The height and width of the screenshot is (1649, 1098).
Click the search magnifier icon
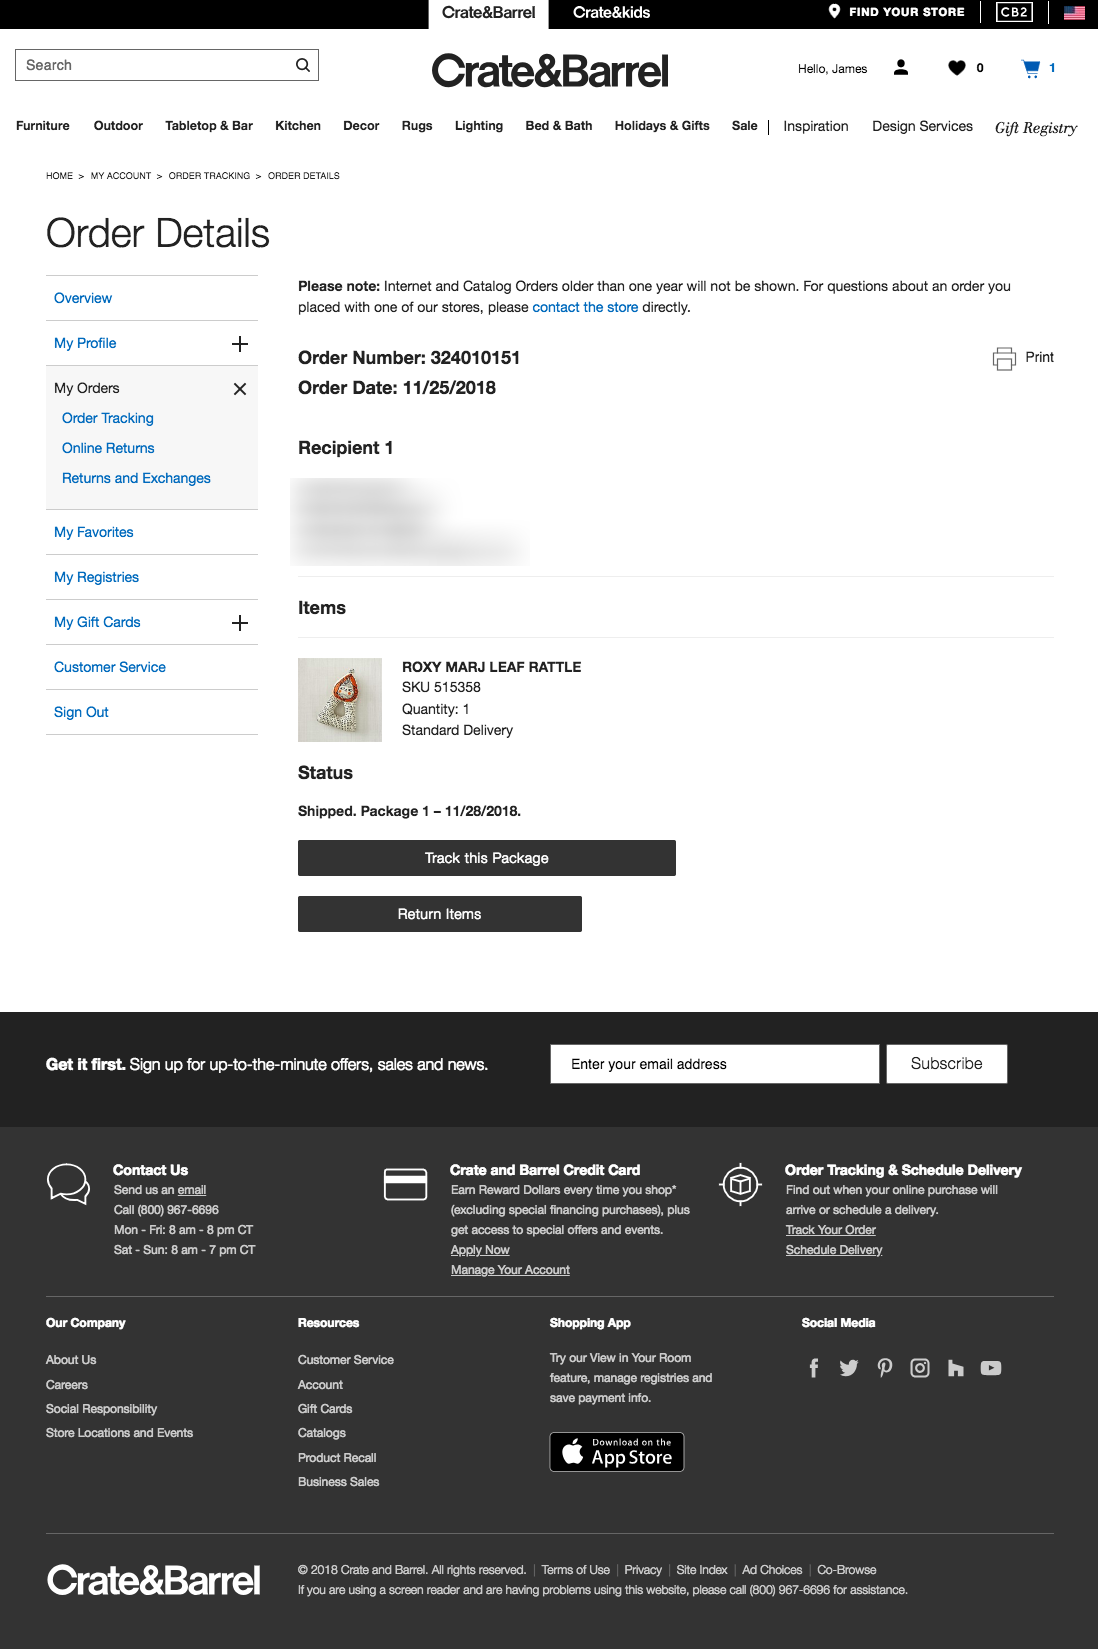coord(303,65)
